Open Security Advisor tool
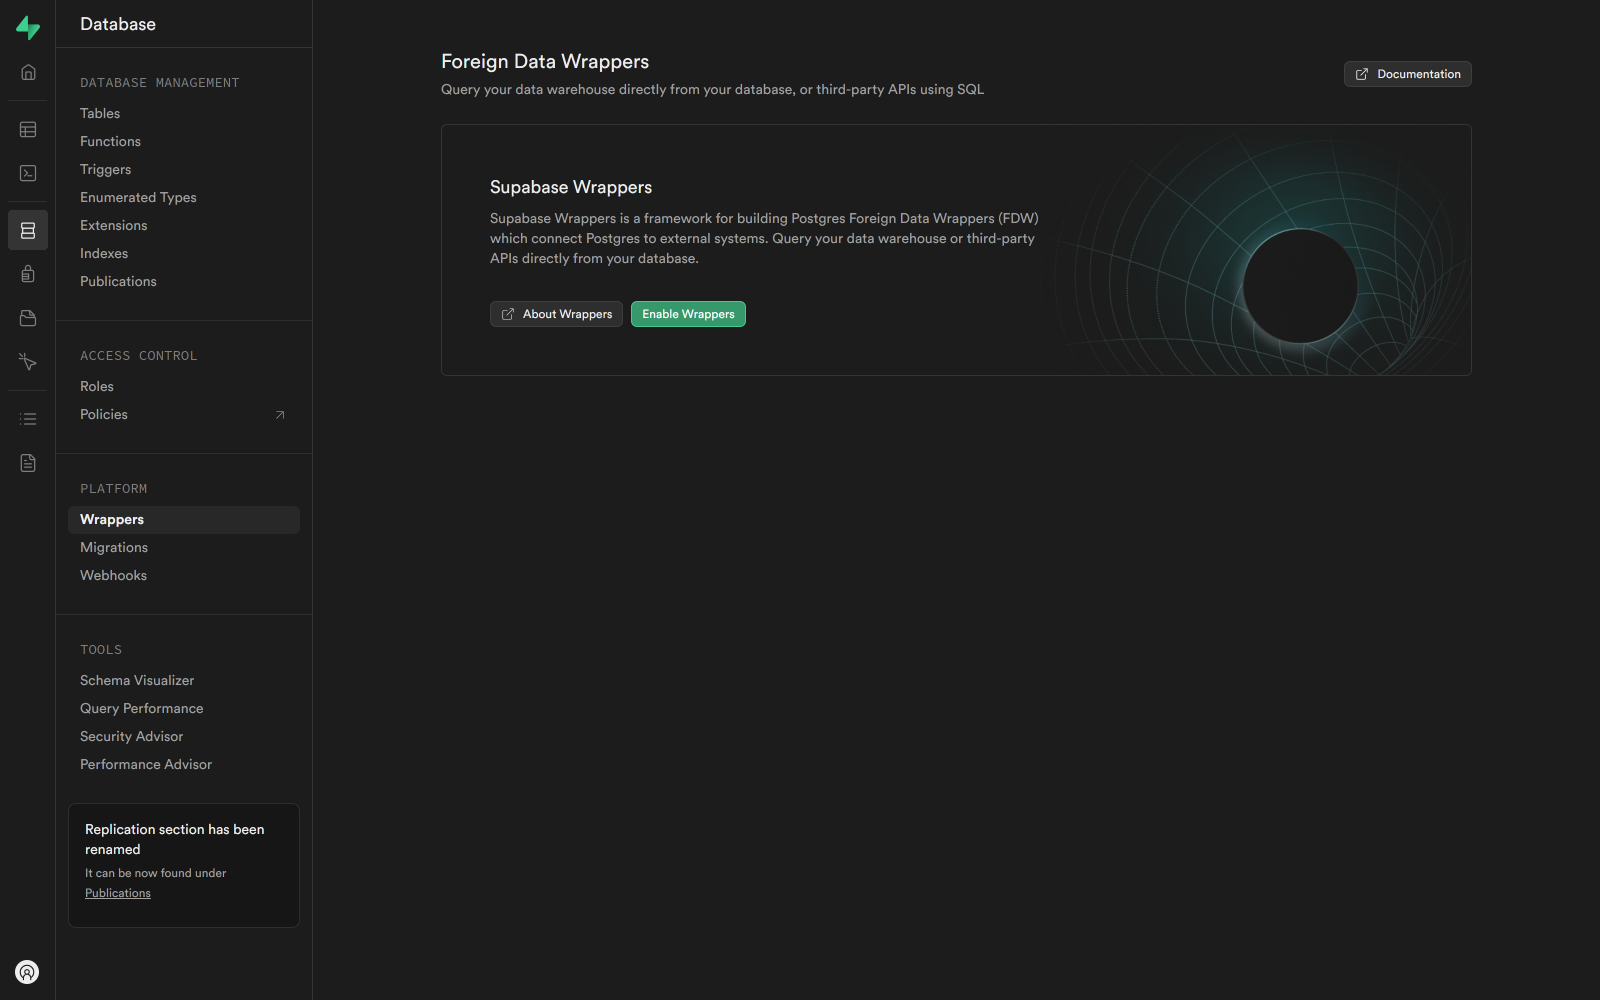Image resolution: width=1600 pixels, height=1000 pixels. point(184,736)
